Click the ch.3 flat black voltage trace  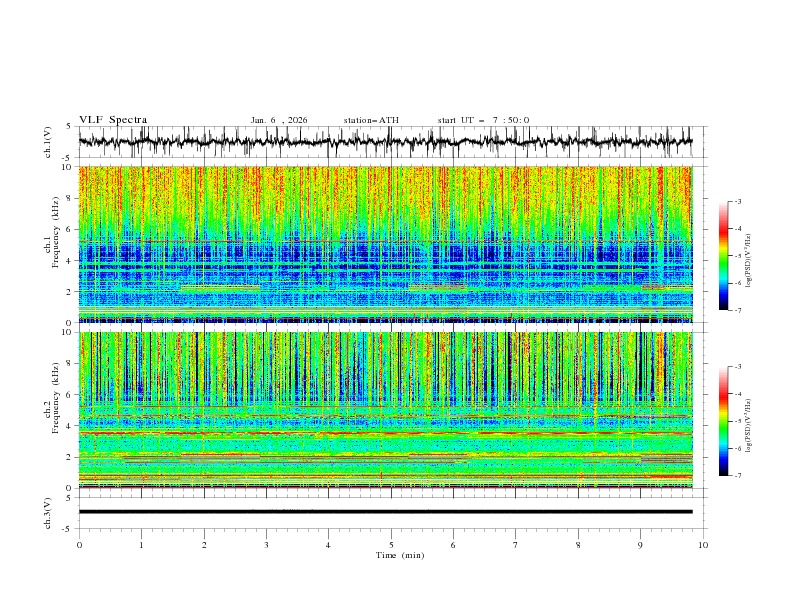click(385, 512)
